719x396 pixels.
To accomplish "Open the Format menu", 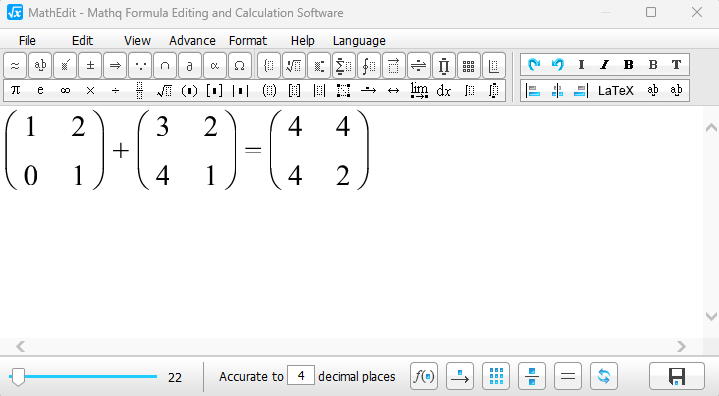I will point(248,40).
